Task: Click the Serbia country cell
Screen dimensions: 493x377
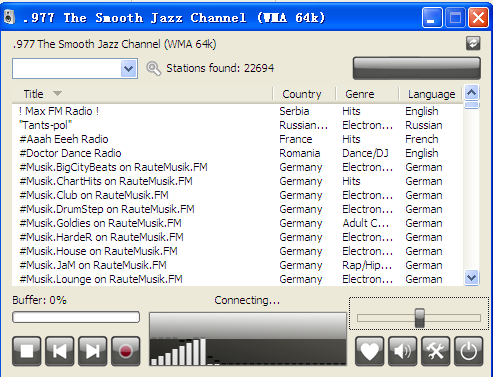Action: coord(294,111)
